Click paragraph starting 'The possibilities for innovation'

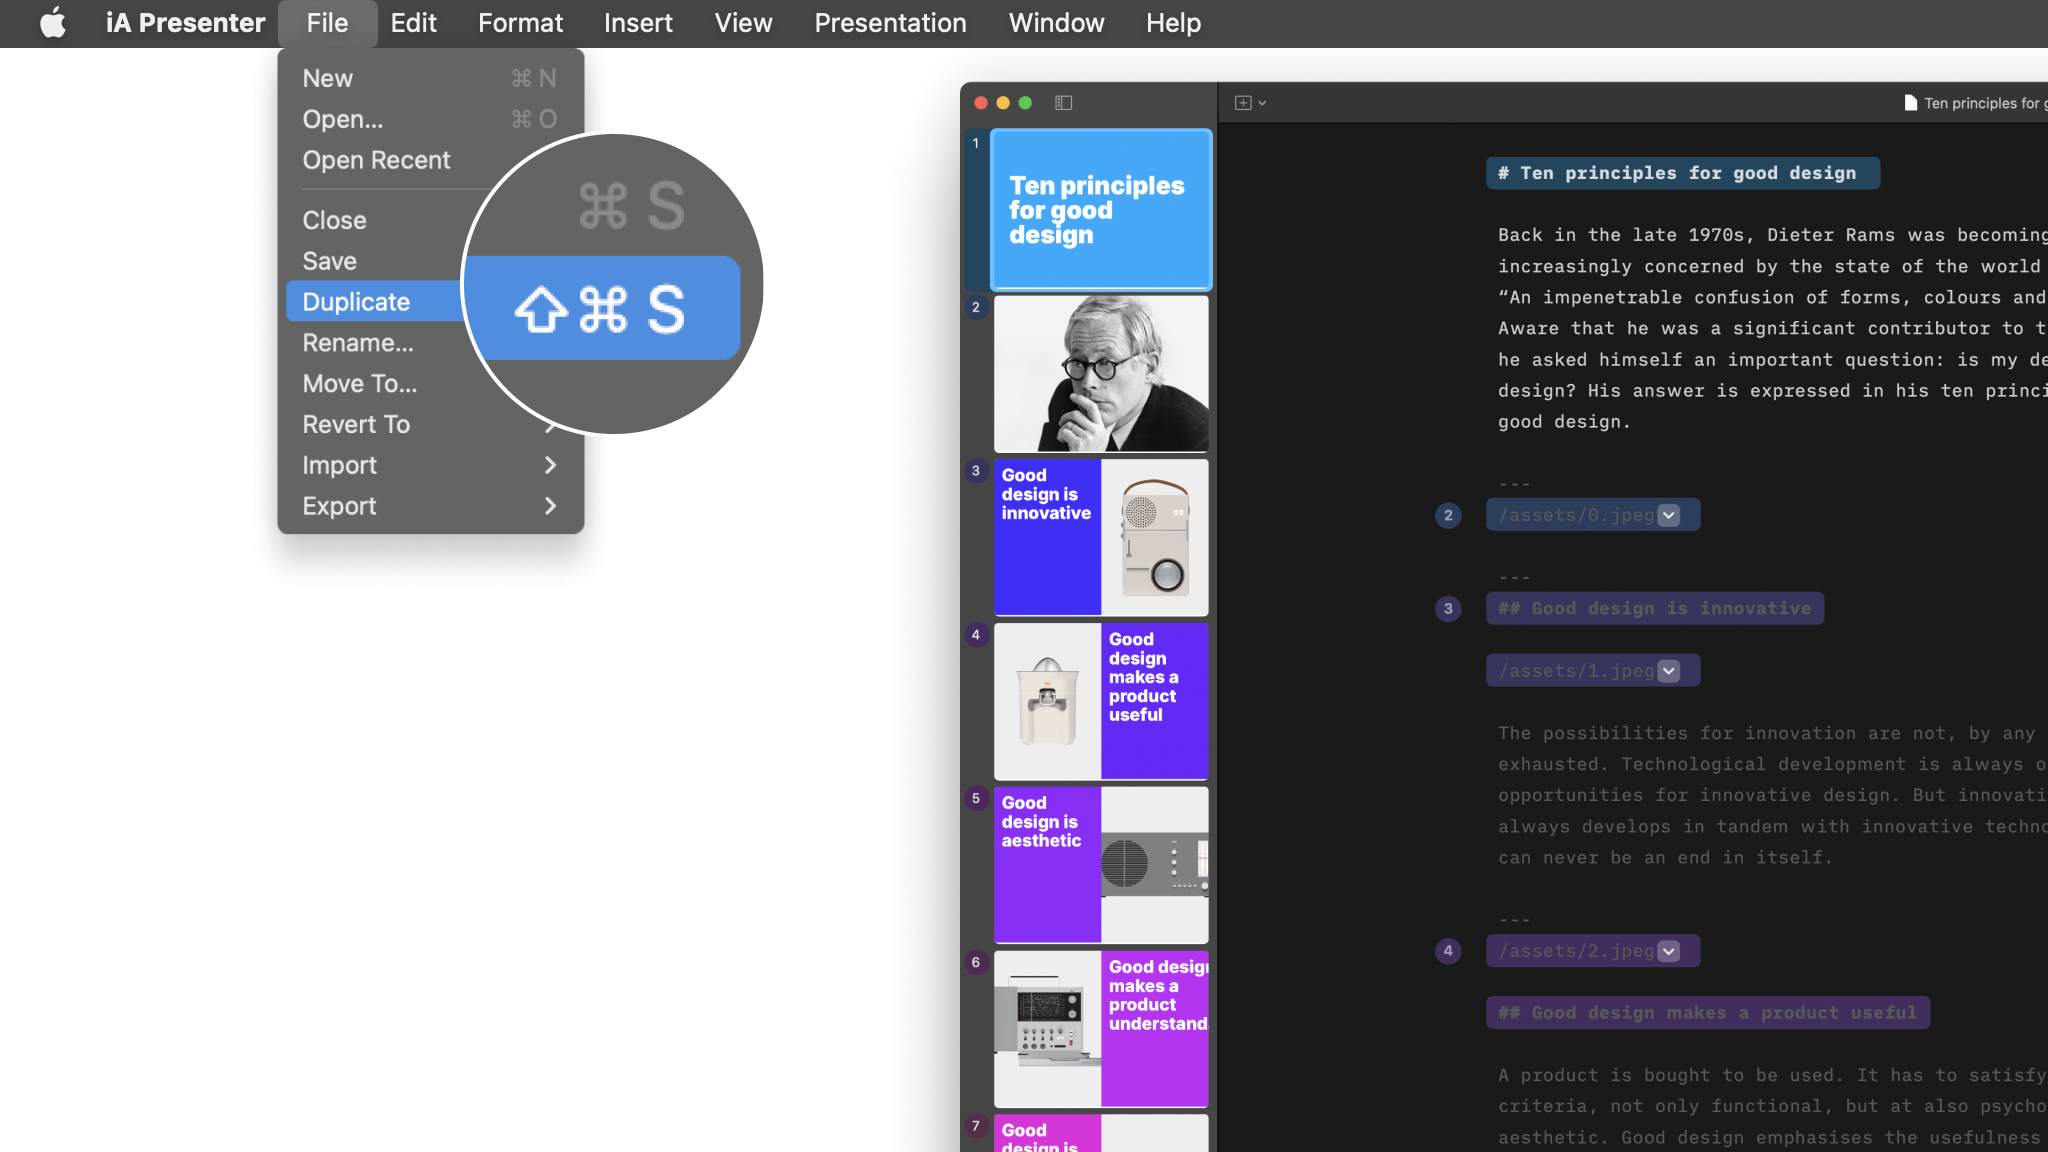click(x=1772, y=795)
